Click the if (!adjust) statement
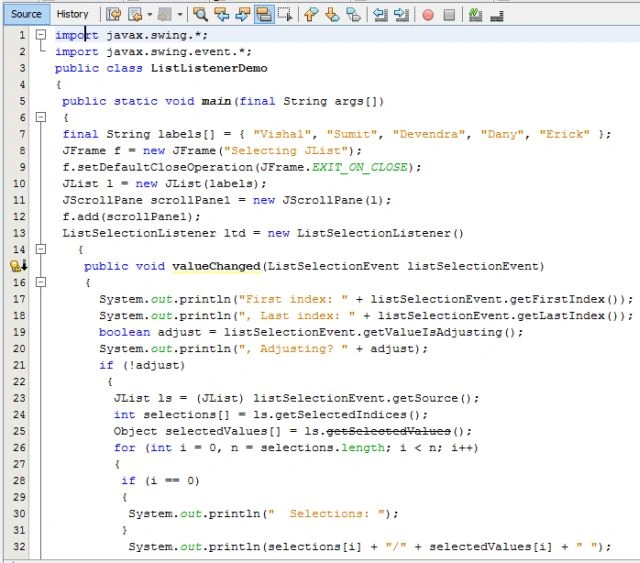The height and width of the screenshot is (563, 640). tap(142, 365)
